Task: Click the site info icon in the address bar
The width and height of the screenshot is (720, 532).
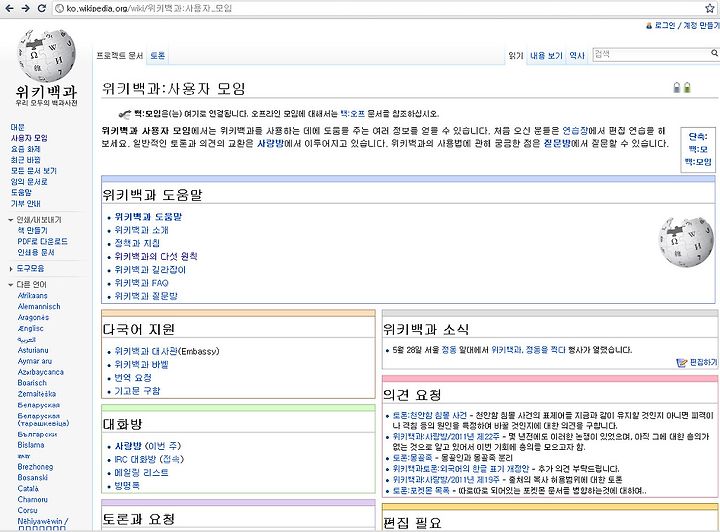Action: click(59, 8)
